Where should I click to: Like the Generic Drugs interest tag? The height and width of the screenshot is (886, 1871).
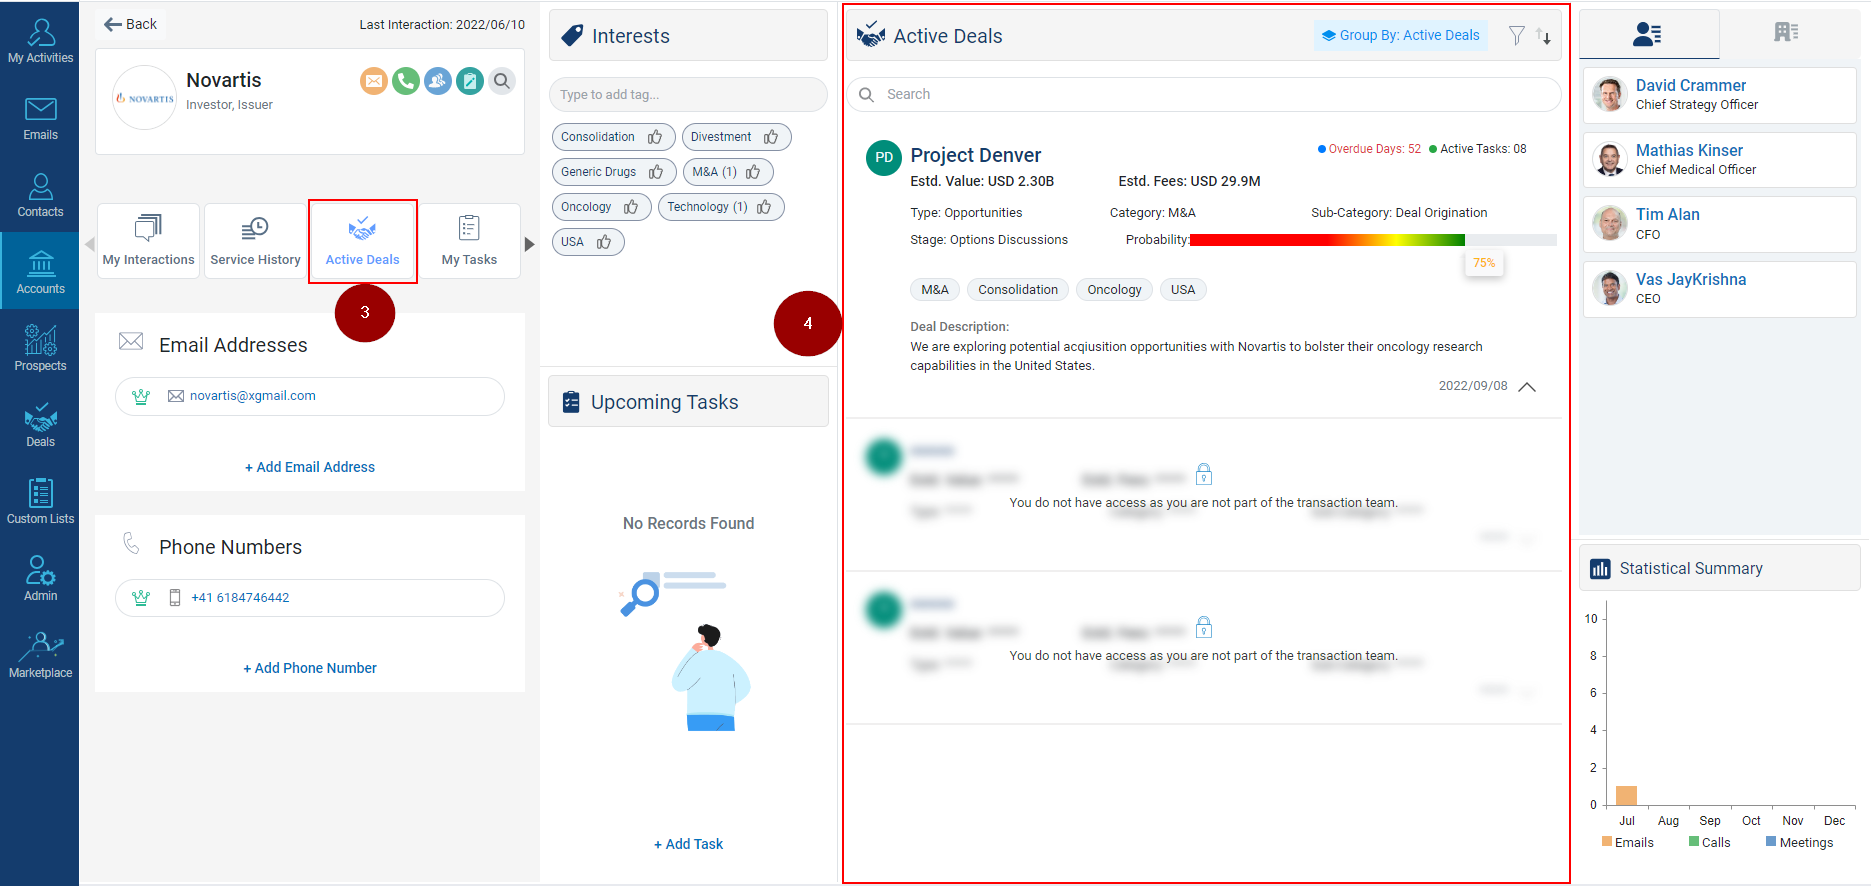click(x=656, y=172)
